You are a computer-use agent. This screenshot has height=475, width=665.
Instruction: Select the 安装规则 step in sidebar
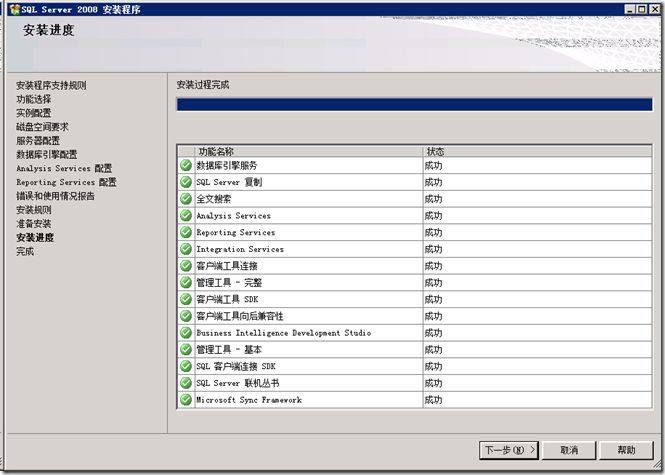coord(34,210)
